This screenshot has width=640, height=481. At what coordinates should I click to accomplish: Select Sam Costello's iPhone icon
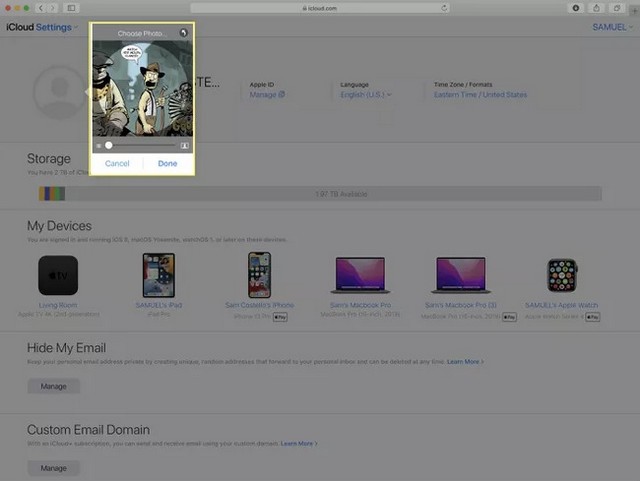260,275
